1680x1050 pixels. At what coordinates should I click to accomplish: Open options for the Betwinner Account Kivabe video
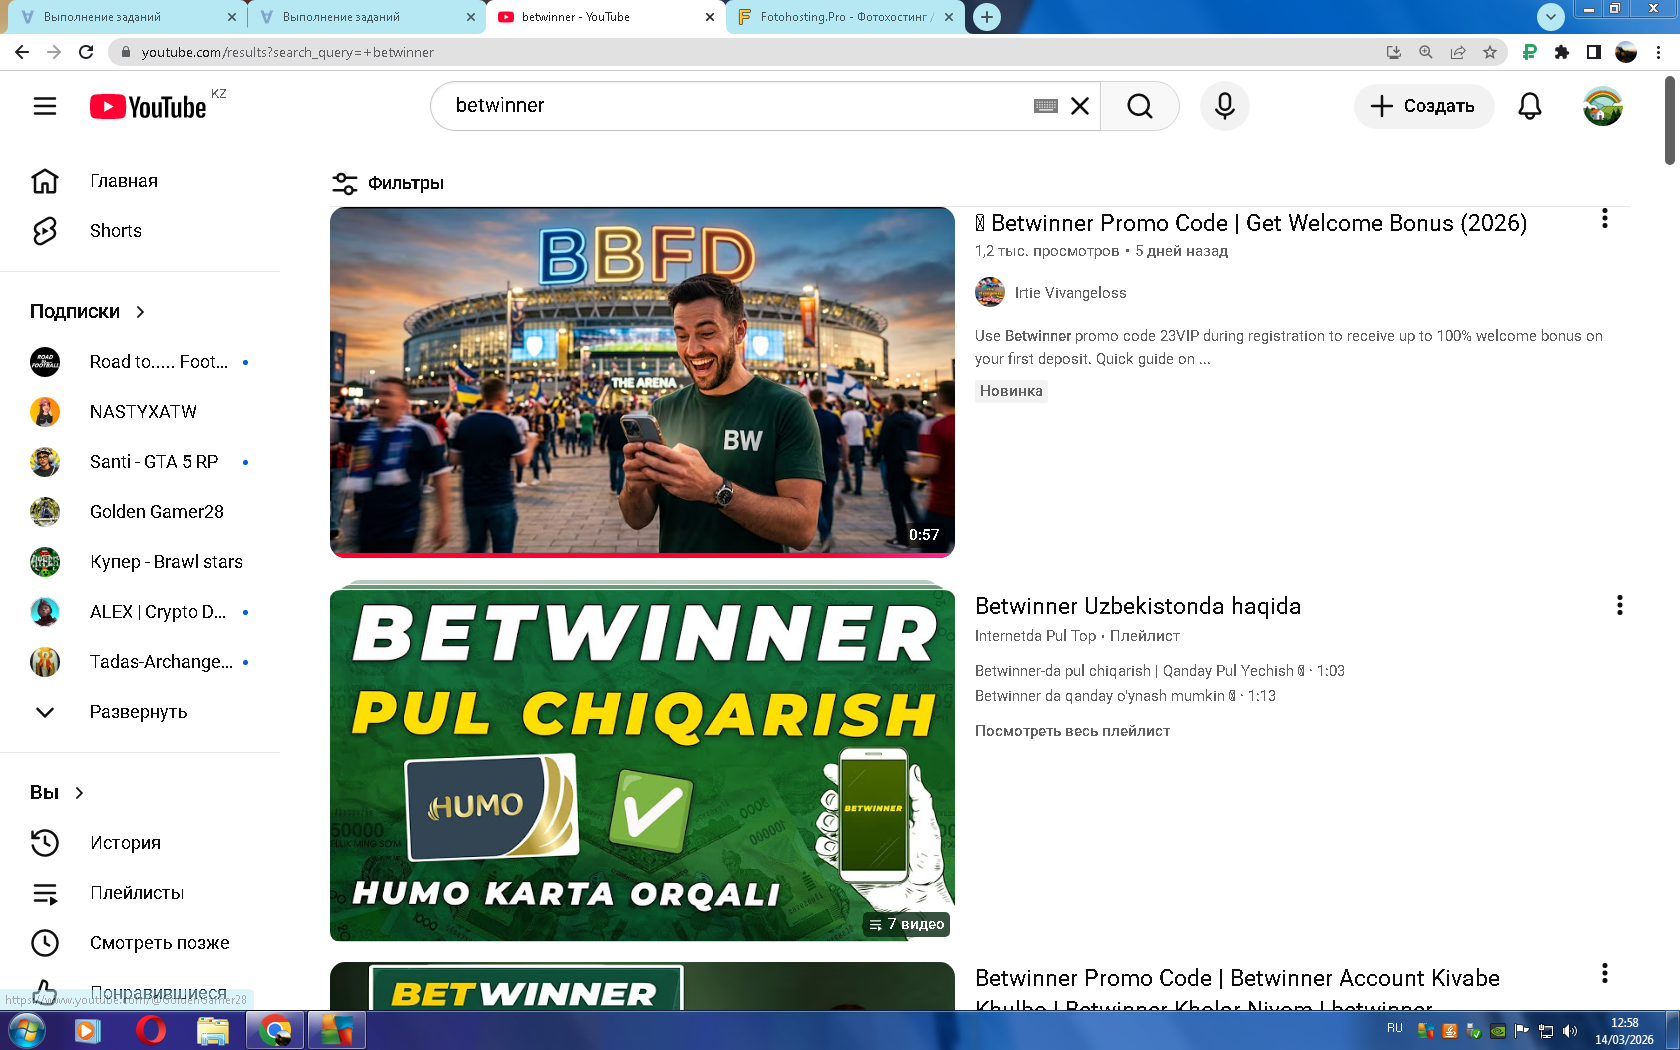pyautogui.click(x=1605, y=973)
